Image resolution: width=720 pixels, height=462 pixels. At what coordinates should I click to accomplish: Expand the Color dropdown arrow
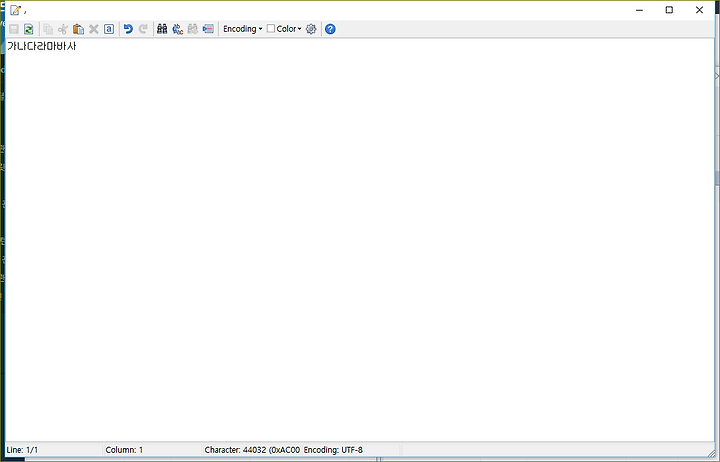point(299,29)
